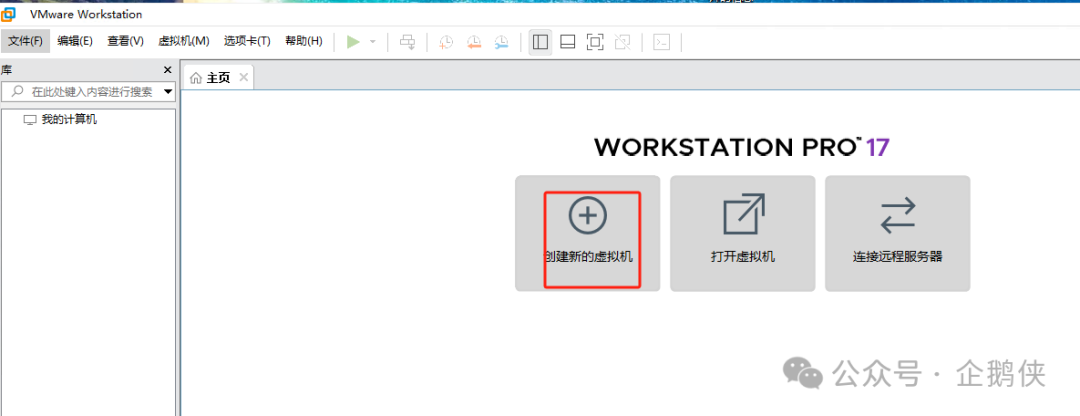Open the 文件(F) menu
The height and width of the screenshot is (416, 1080).
pyautogui.click(x=25, y=41)
